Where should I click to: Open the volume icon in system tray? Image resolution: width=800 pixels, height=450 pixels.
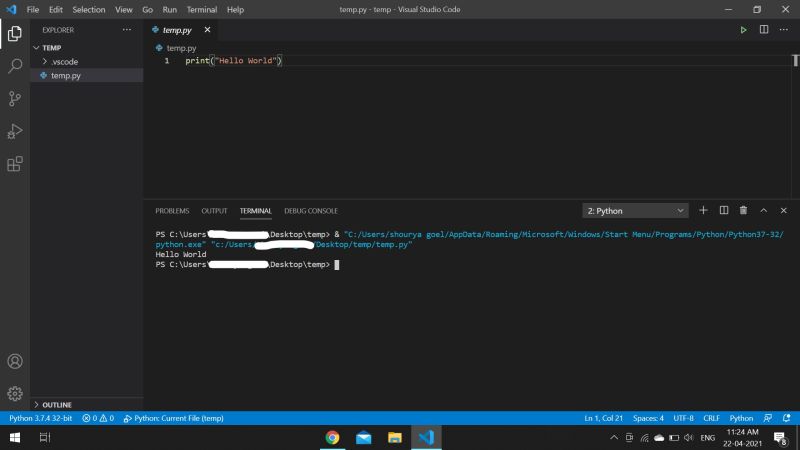coord(689,438)
